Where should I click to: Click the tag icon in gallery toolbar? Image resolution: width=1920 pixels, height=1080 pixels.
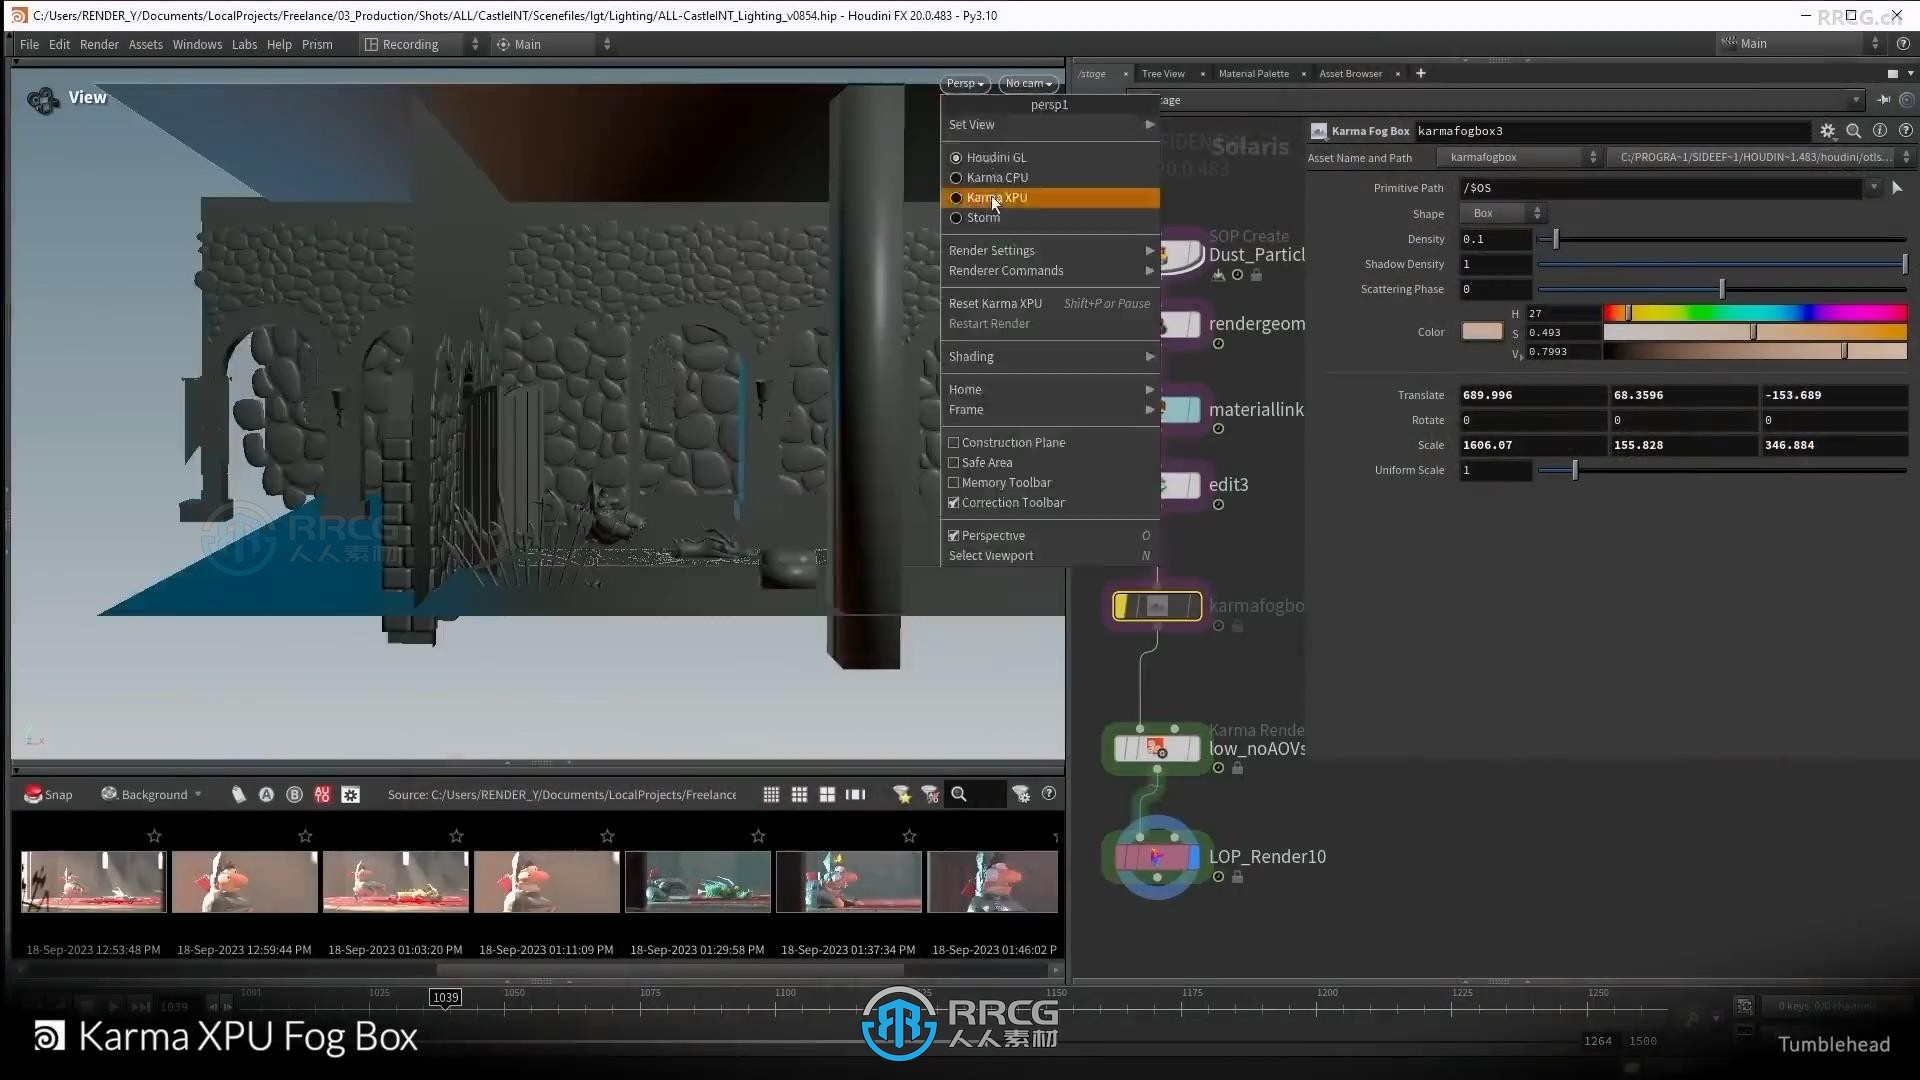238,794
